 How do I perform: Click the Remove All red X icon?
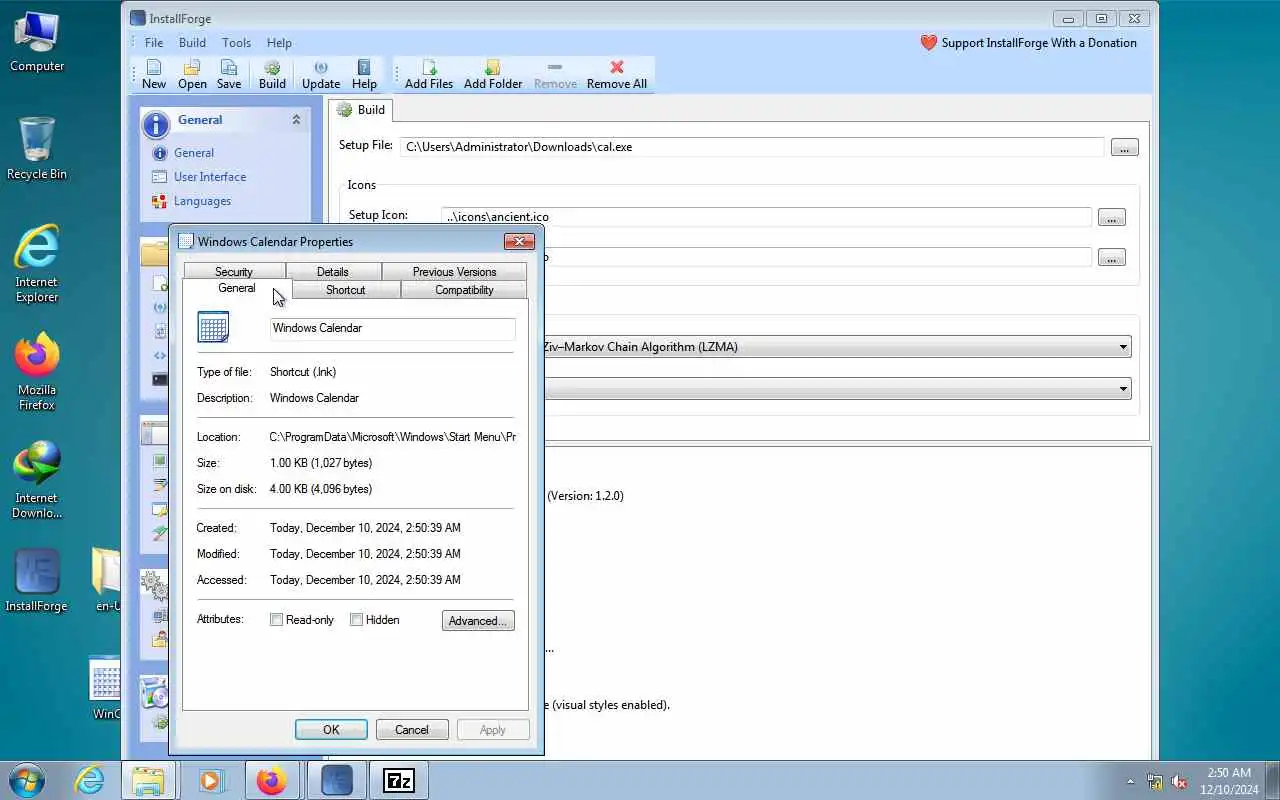click(x=616, y=67)
